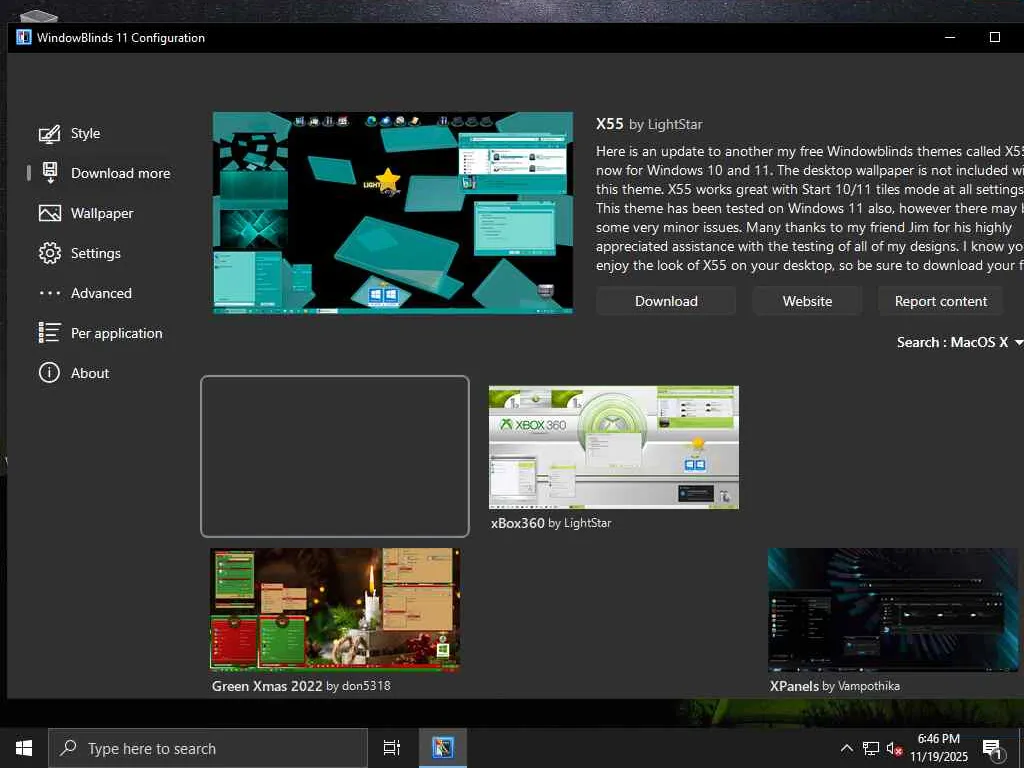Open the notification center icon
Image resolution: width=1024 pixels, height=768 pixels.
[x=993, y=749]
